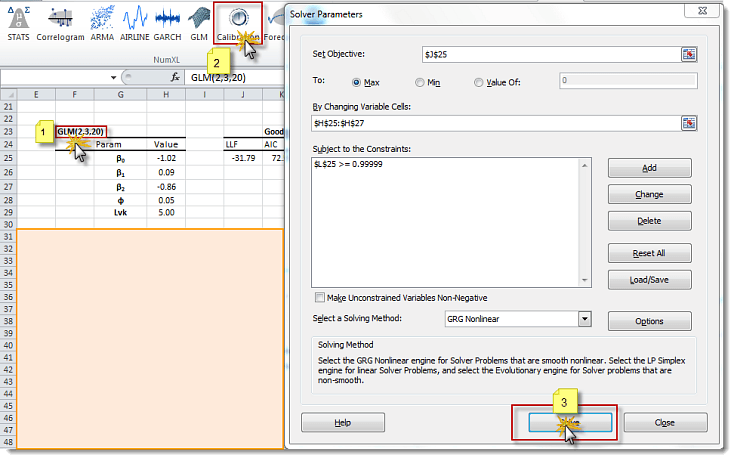Click the Select All corner of spreadsheet
This screenshot has height=460, width=735.
coord(8,95)
